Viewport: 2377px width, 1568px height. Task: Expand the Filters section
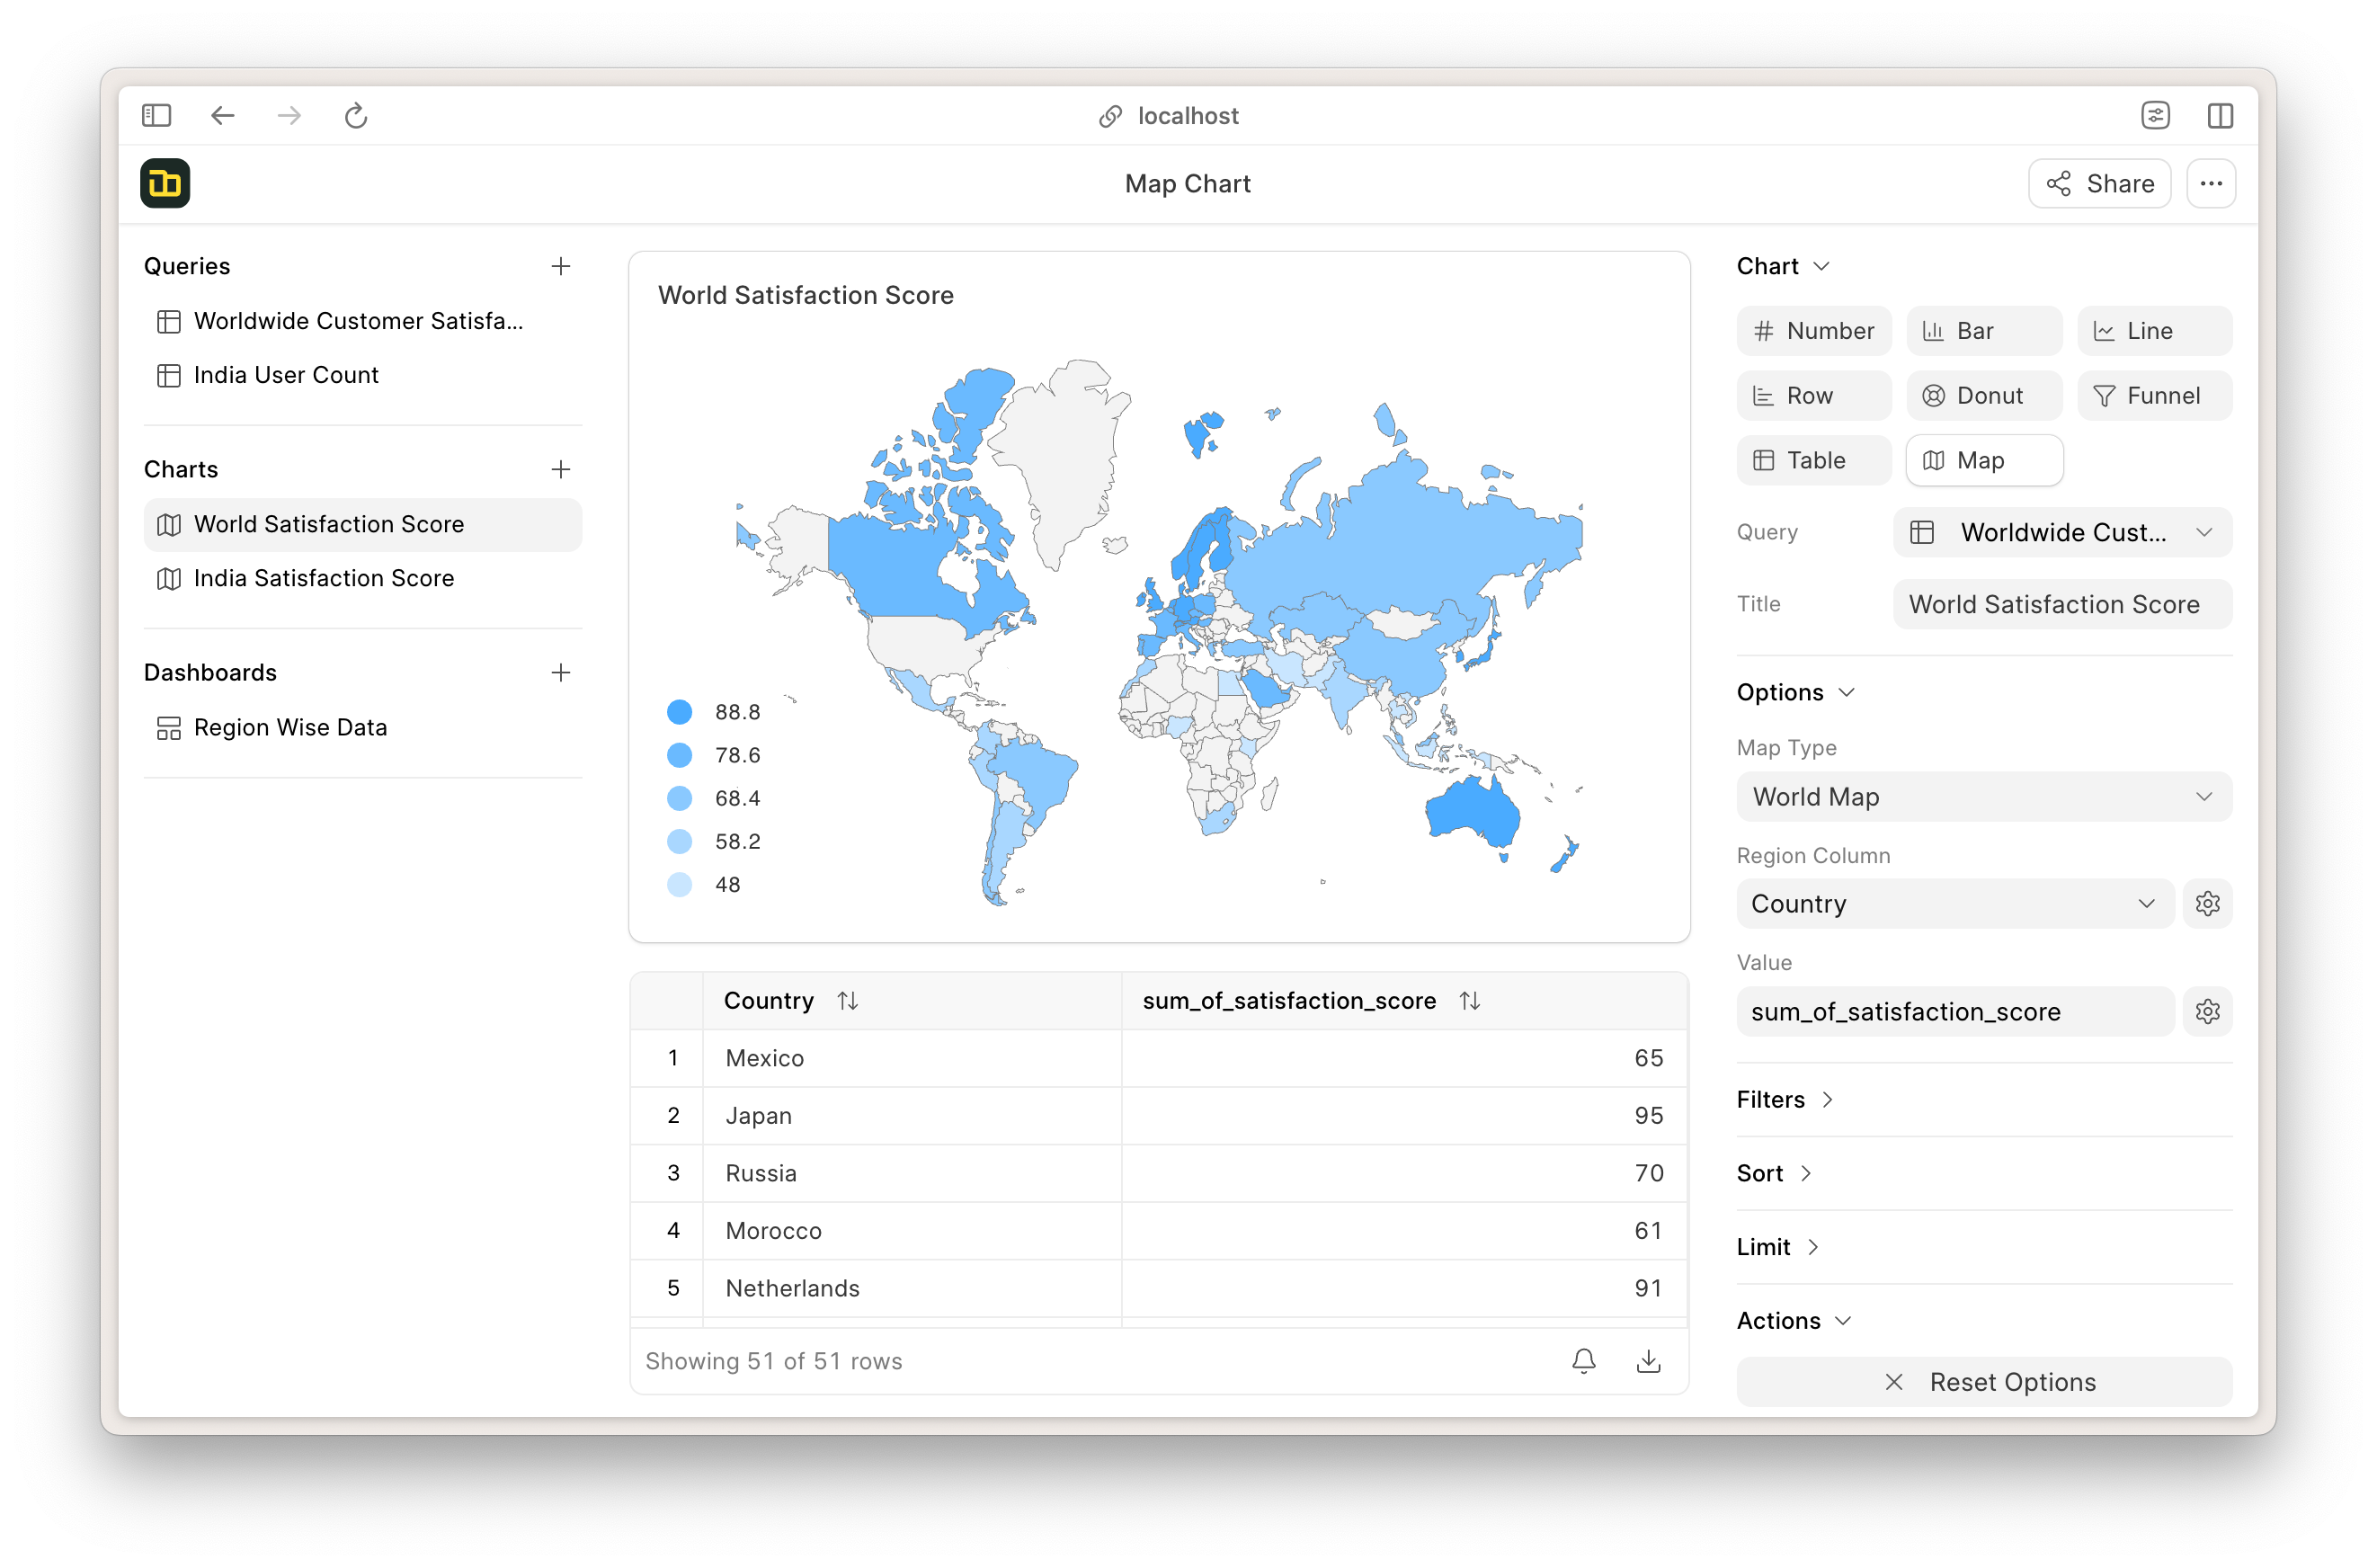(x=1785, y=1099)
